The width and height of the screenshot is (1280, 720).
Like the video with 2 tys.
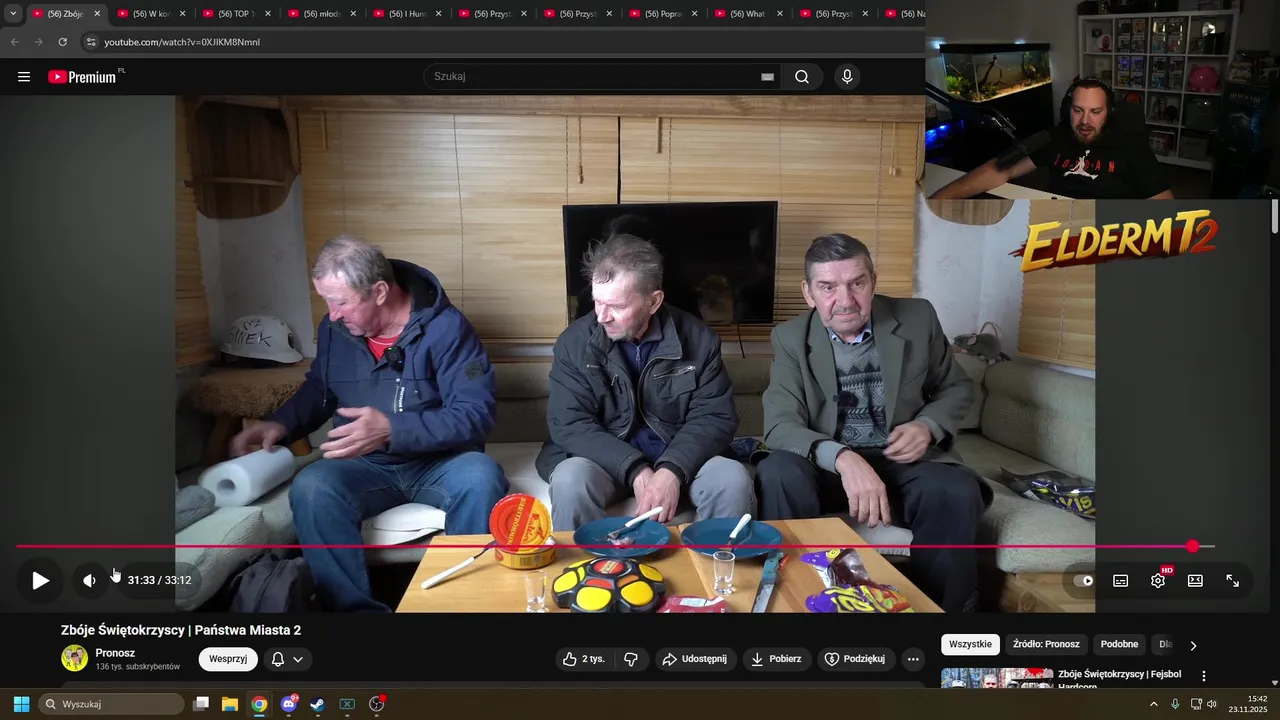pos(584,659)
